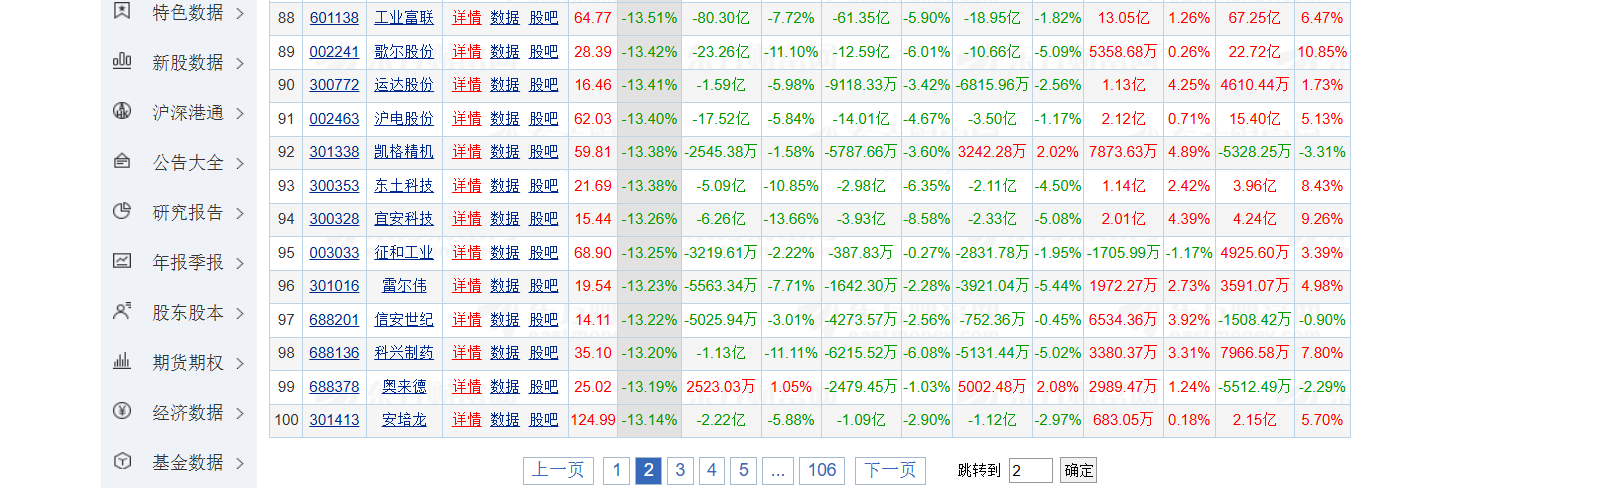Click the 研究报告 pie chart icon
Image resolution: width=1620 pixels, height=496 pixels.
point(122,211)
